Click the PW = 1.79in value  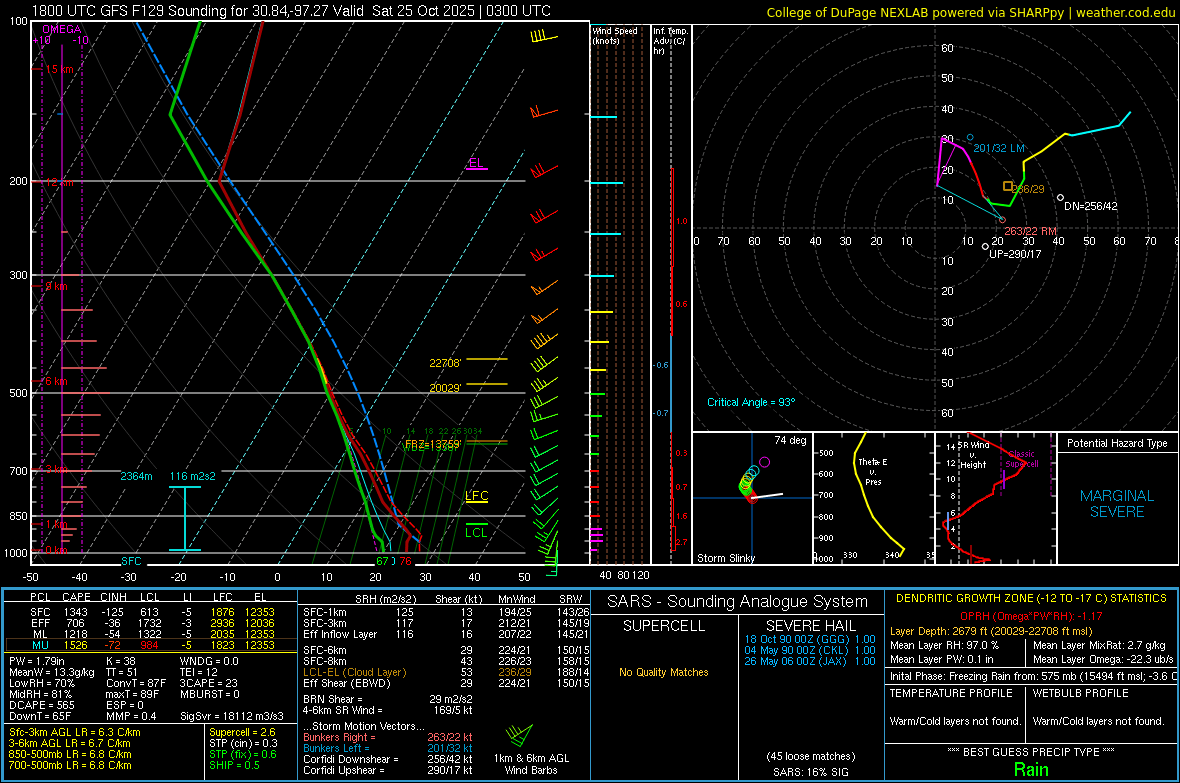pyautogui.click(x=37, y=661)
